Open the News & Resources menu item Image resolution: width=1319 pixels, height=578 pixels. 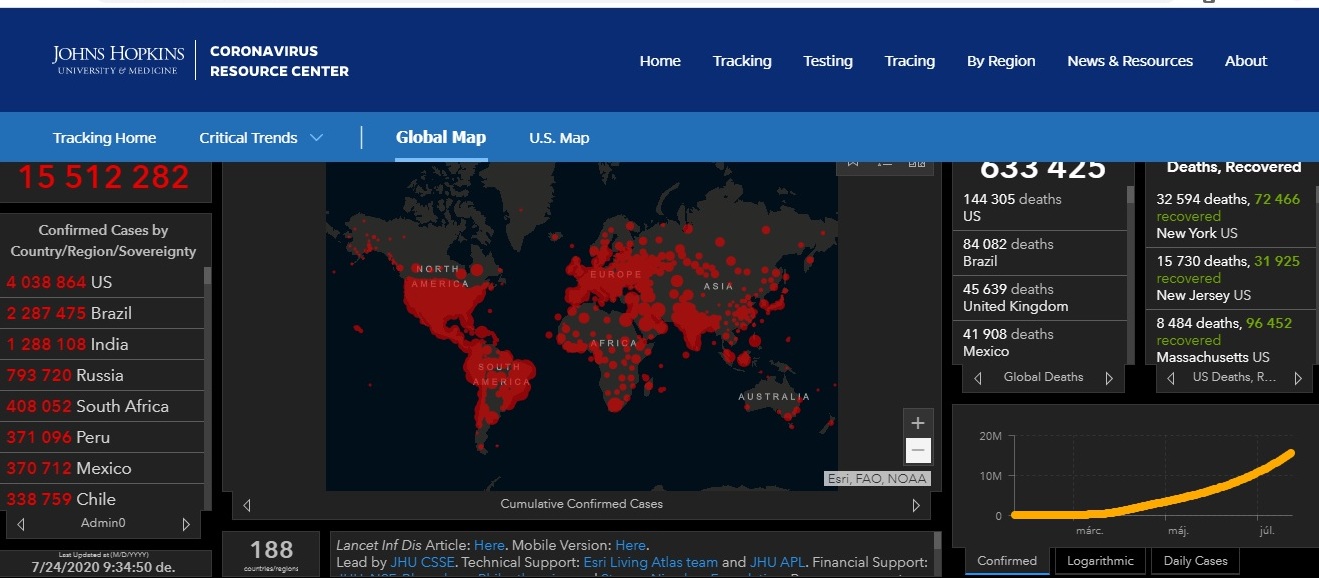tap(1130, 61)
